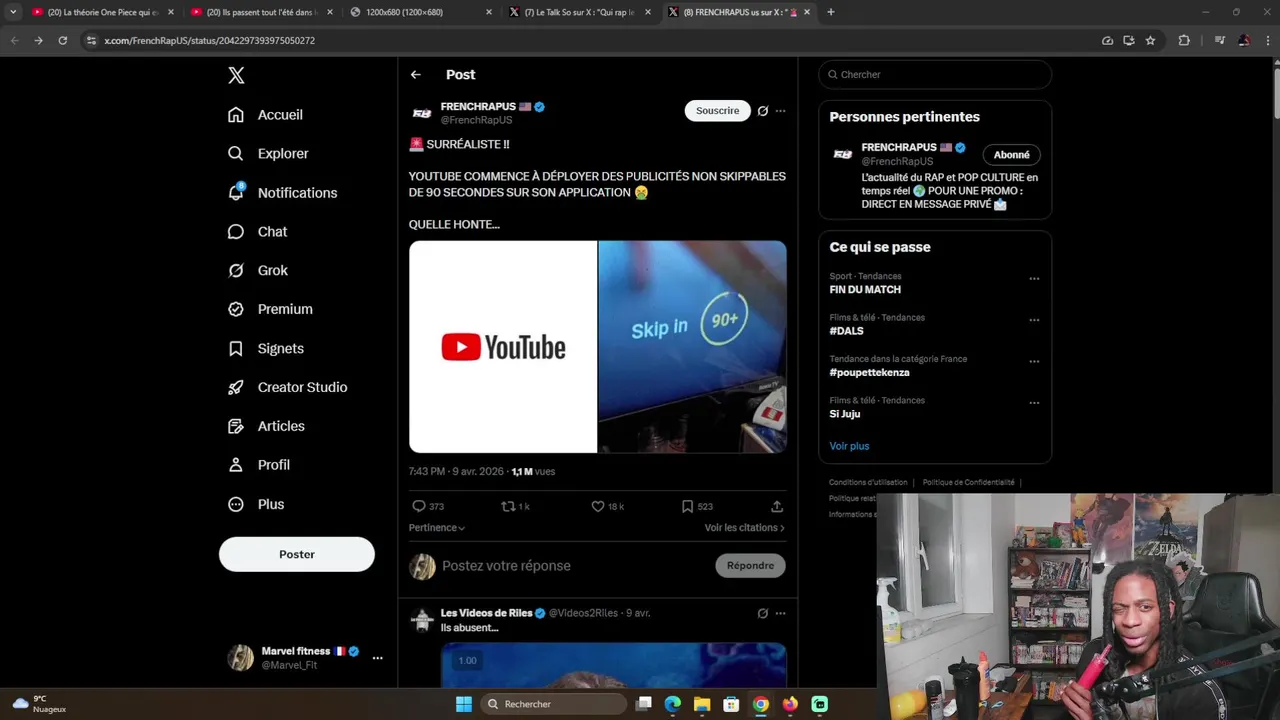The height and width of the screenshot is (720, 1280).
Task: Open Voir les citations link
Action: click(745, 528)
